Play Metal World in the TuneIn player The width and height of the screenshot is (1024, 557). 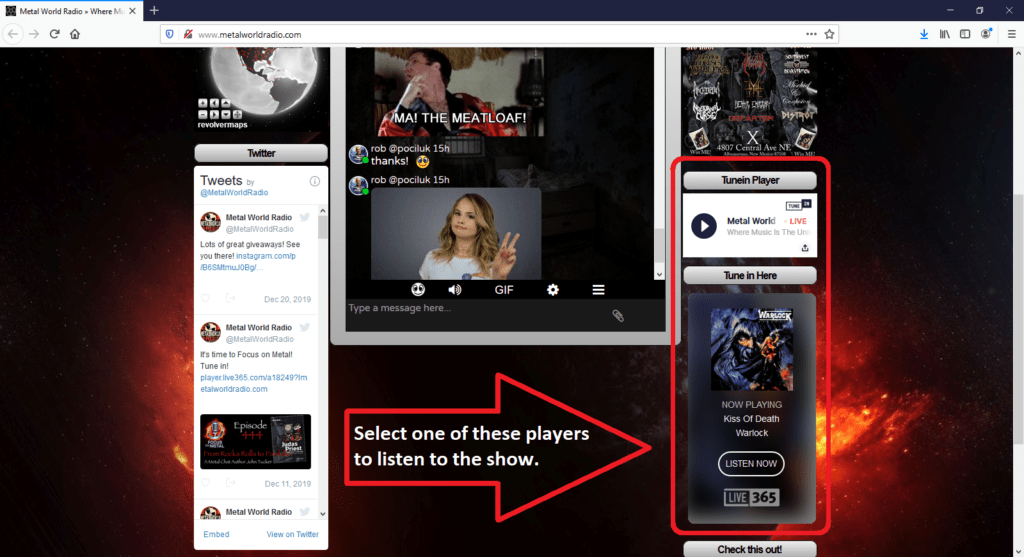click(x=703, y=226)
